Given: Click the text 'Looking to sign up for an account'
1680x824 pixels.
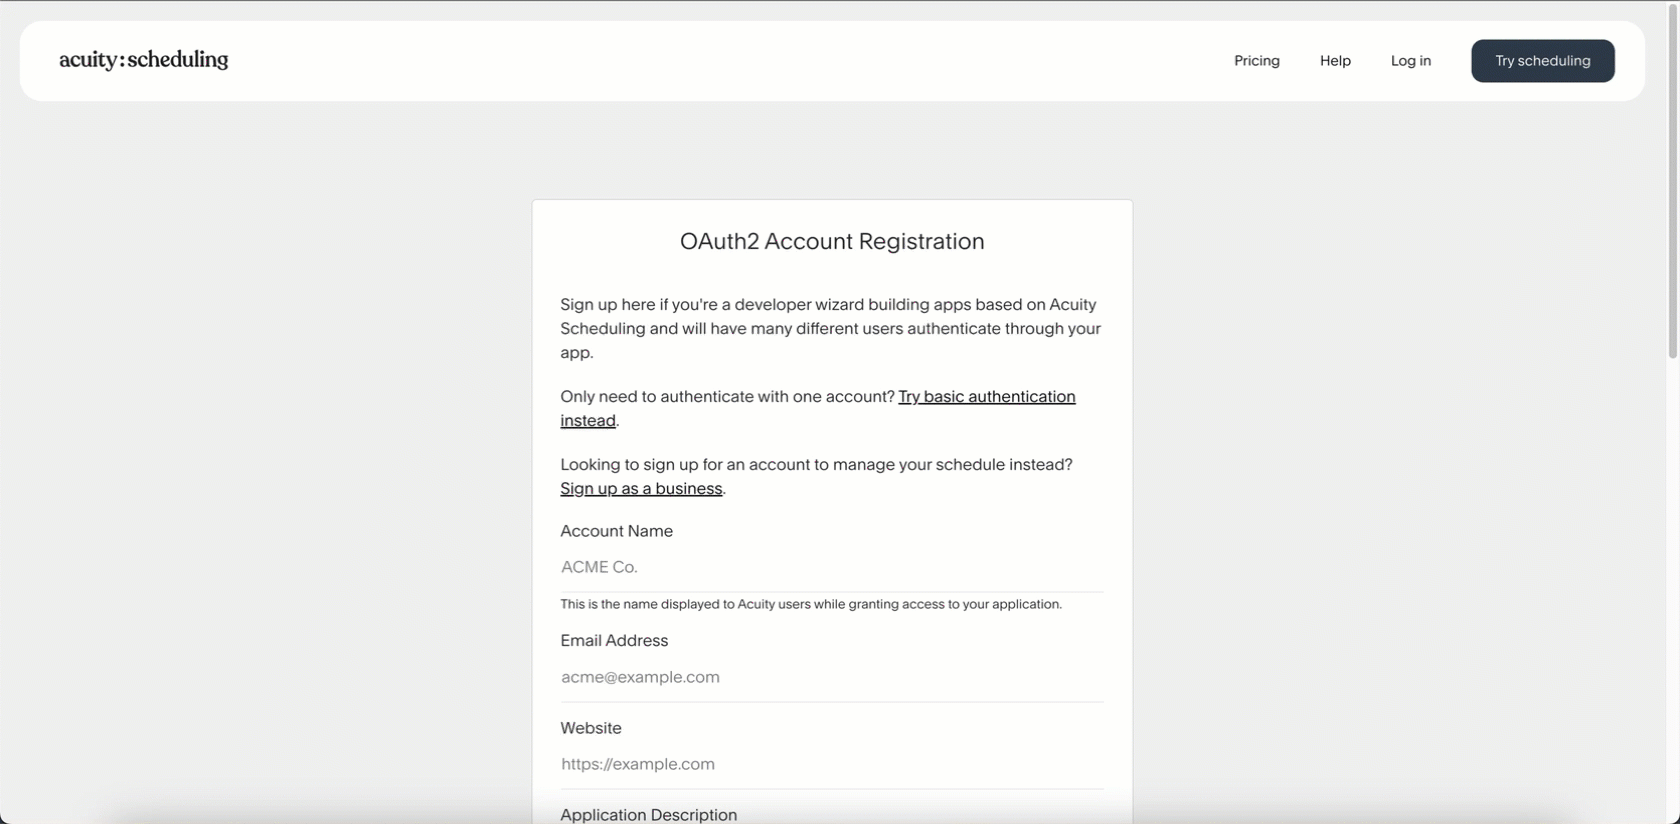Looking at the screenshot, I should (816, 465).
